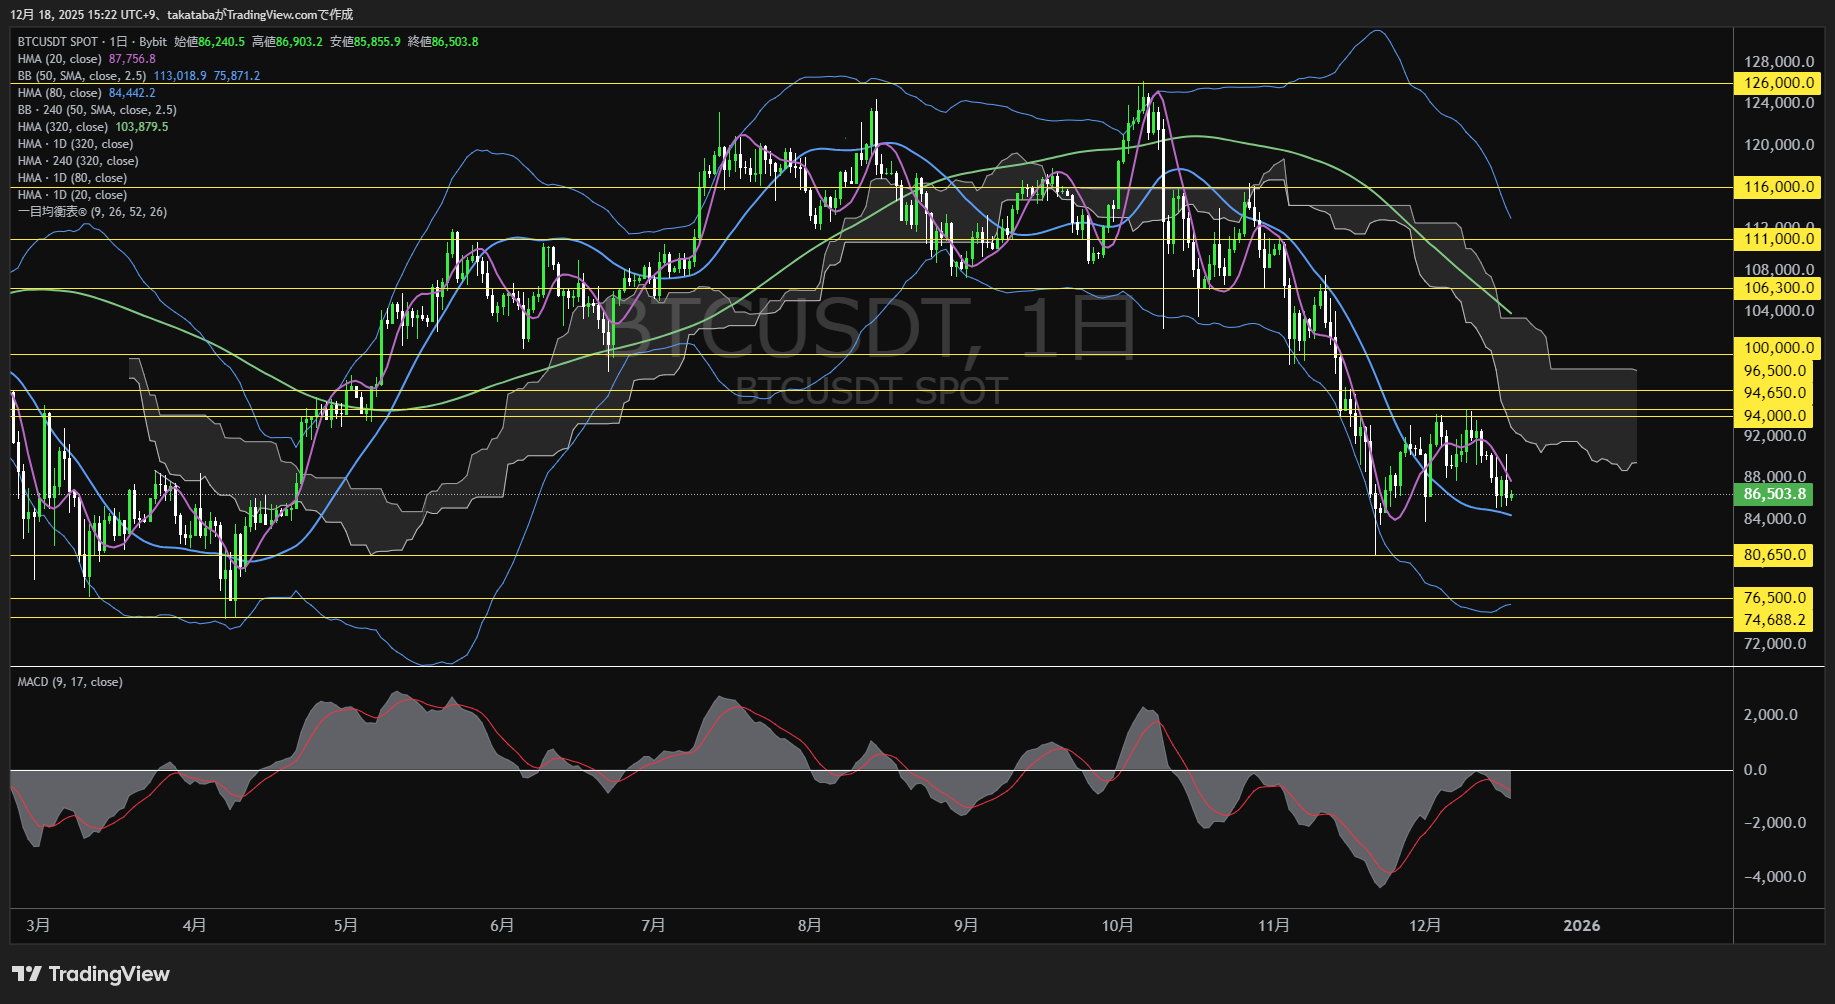Select the 106,300.0 horizontal line price tag

(1778, 288)
